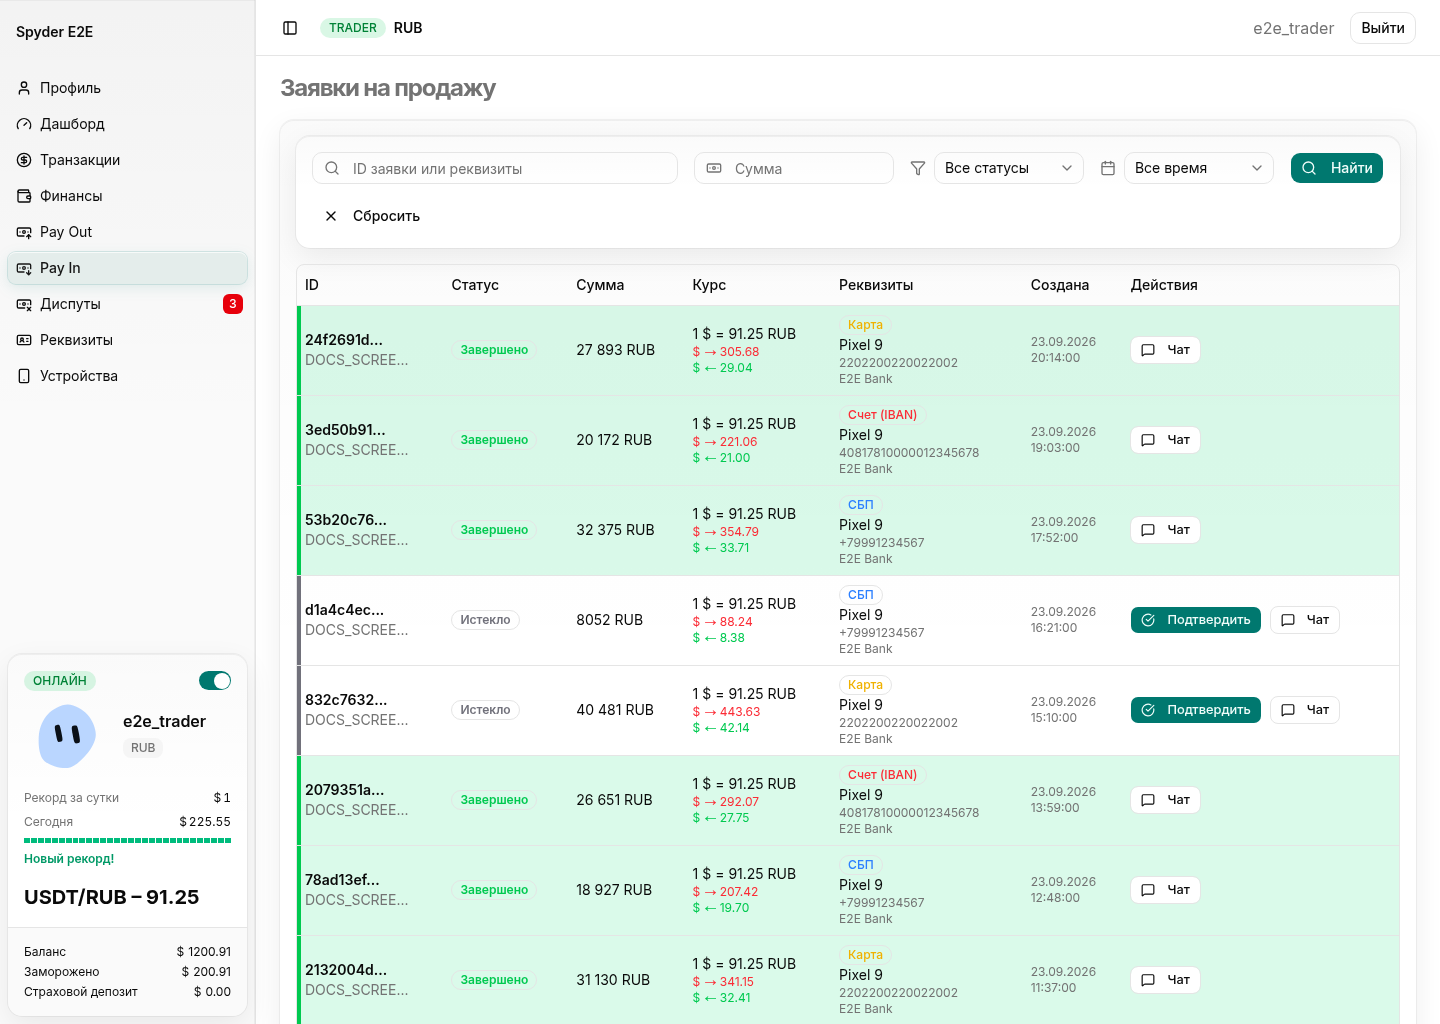Confirm the expired d1a4c4ec order with Подтвердить
The height and width of the screenshot is (1024, 1440).
point(1196,620)
